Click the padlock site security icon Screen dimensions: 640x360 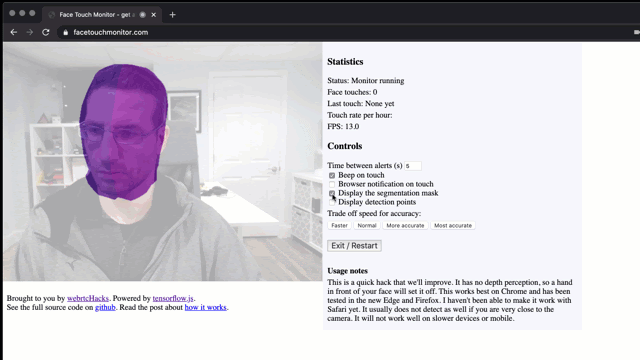coord(65,32)
